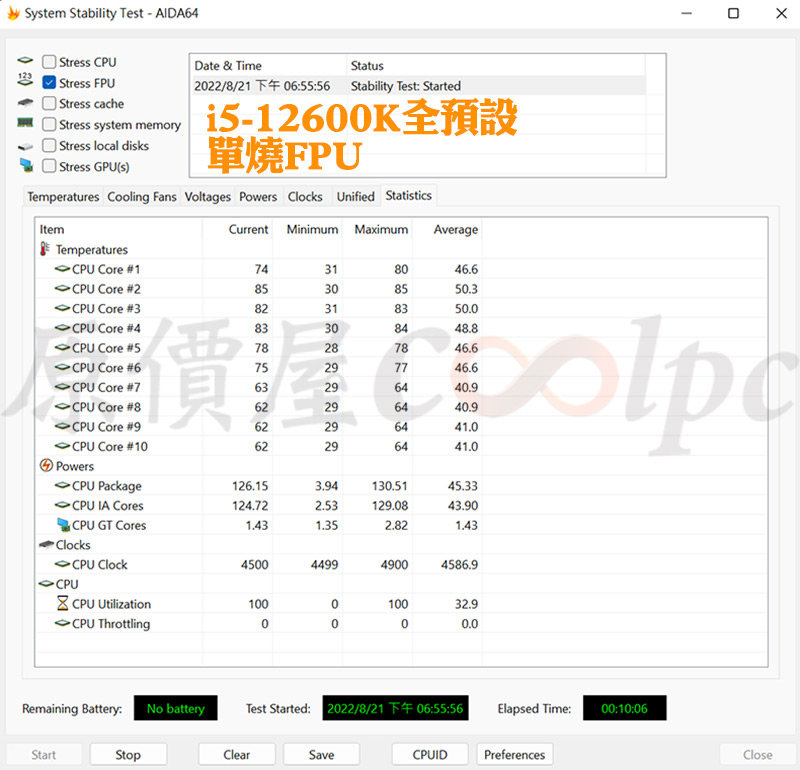Screen dimensions: 800x770
Task: Click the Date & Time log column header
Action: pyautogui.click(x=268, y=66)
